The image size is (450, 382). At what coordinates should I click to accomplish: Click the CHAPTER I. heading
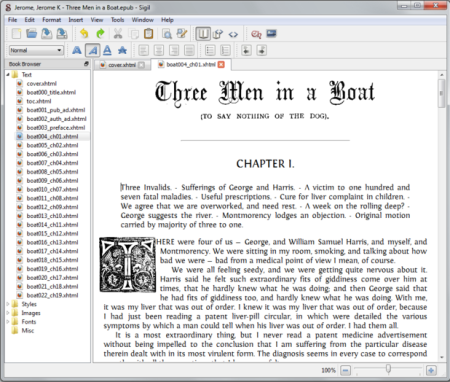coord(265,164)
